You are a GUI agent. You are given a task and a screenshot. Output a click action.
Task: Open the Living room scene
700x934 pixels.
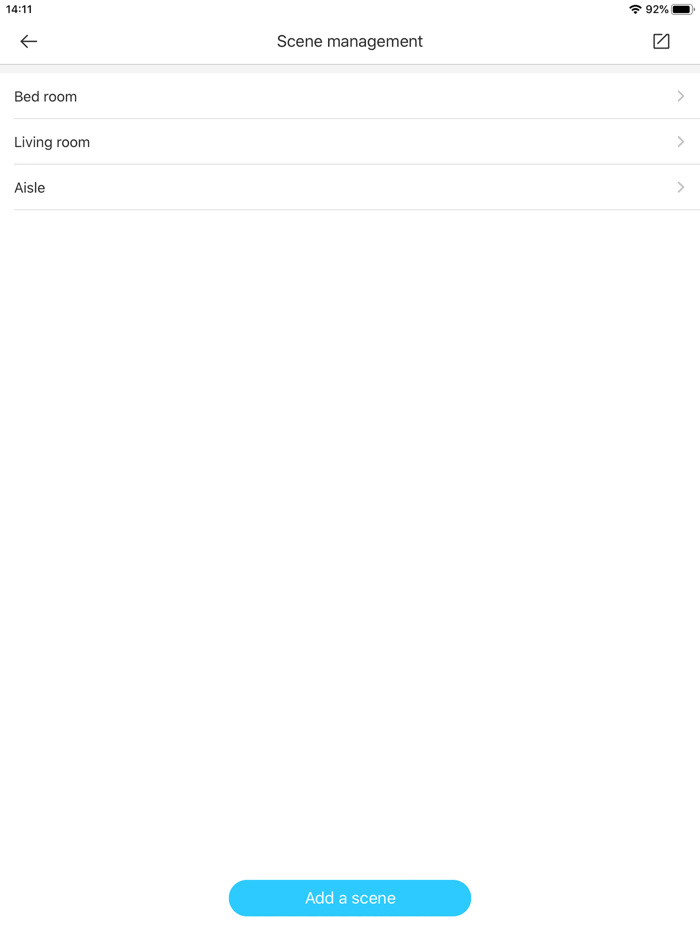pos(350,142)
